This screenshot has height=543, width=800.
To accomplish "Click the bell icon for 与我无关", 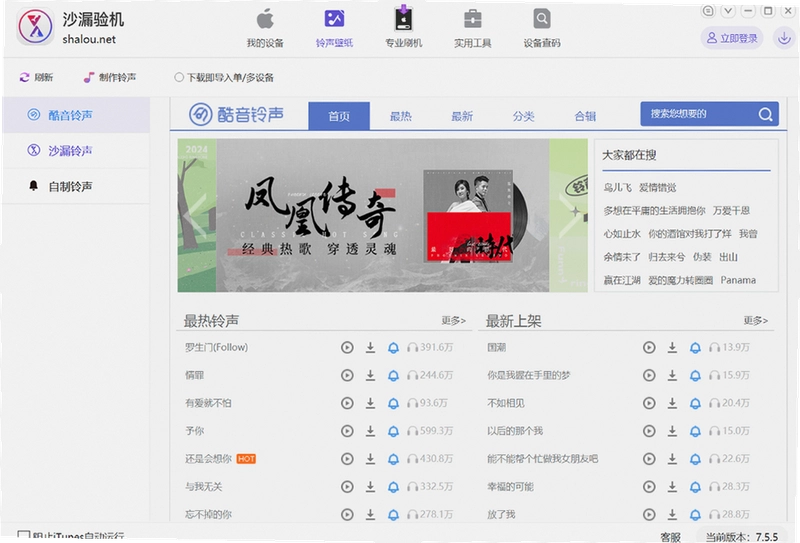I will [393, 487].
